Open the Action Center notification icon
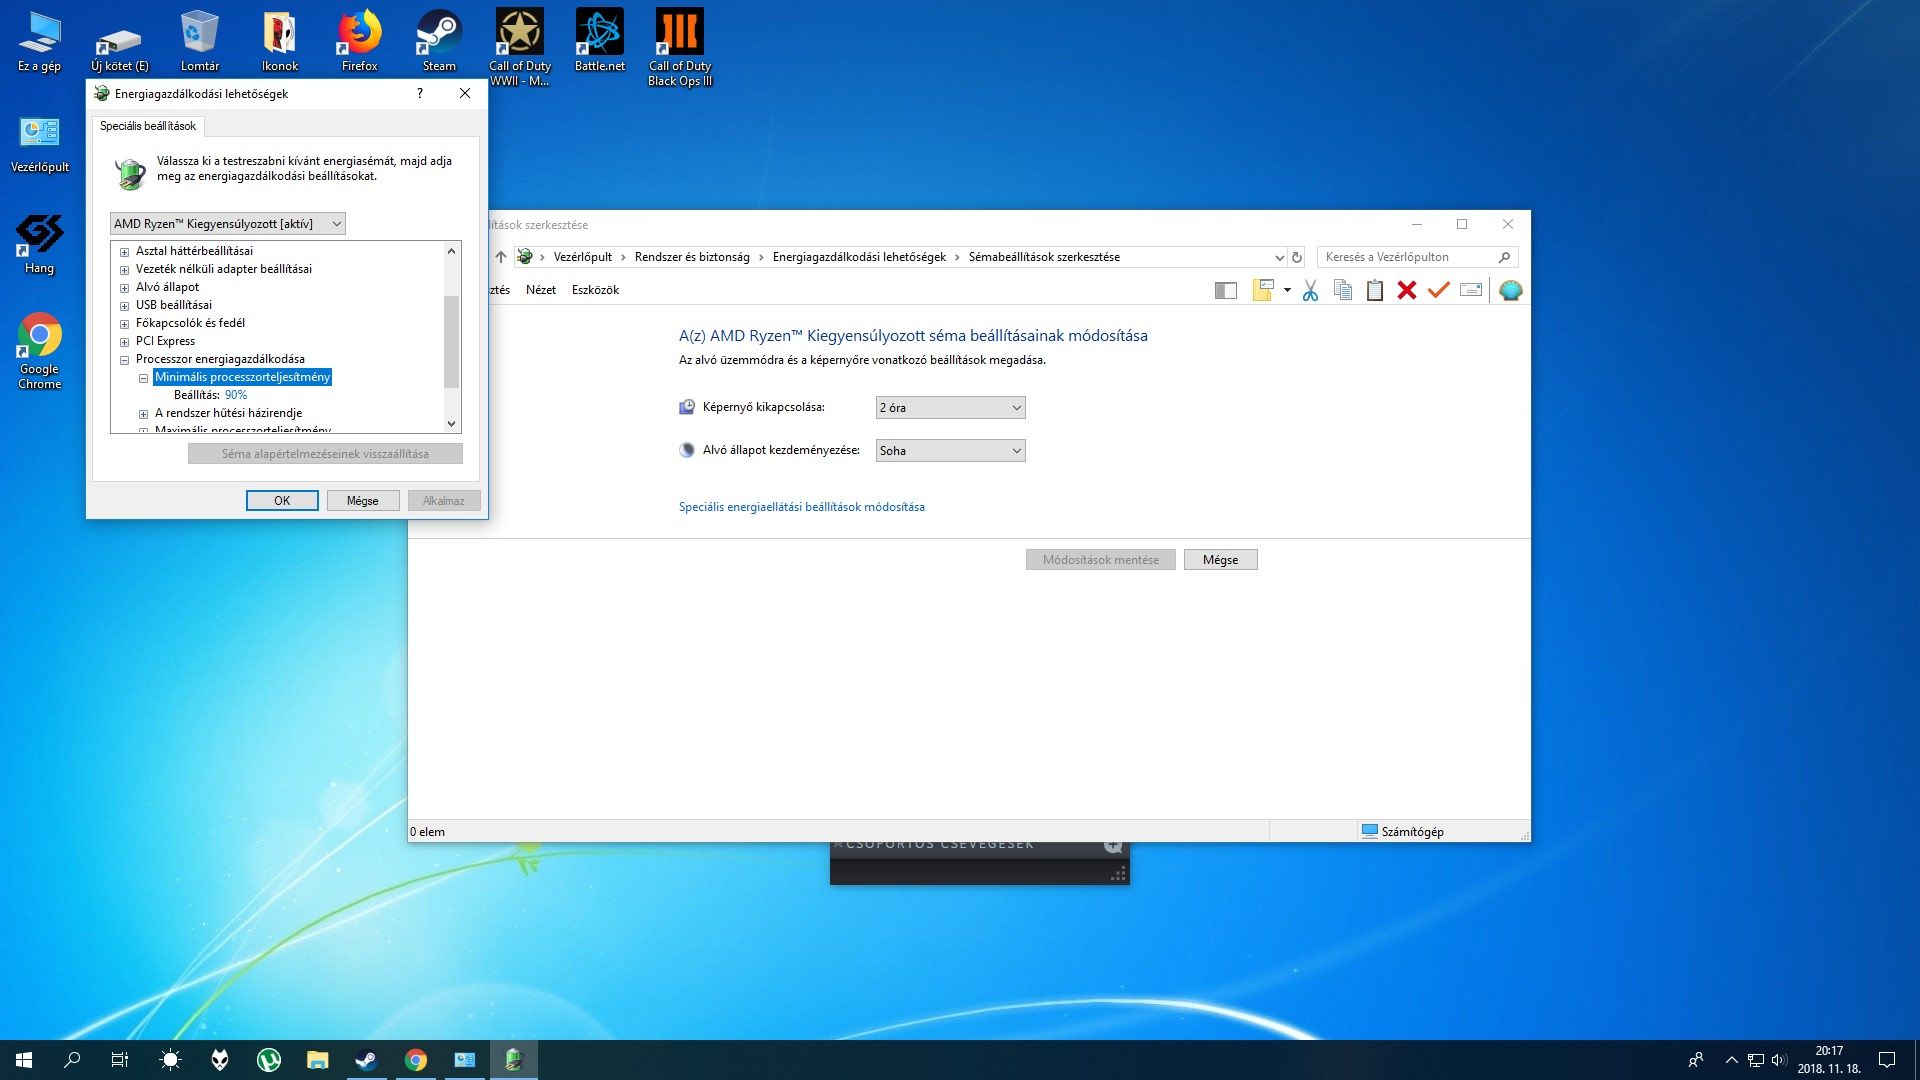The image size is (1920, 1080). point(1887,1060)
